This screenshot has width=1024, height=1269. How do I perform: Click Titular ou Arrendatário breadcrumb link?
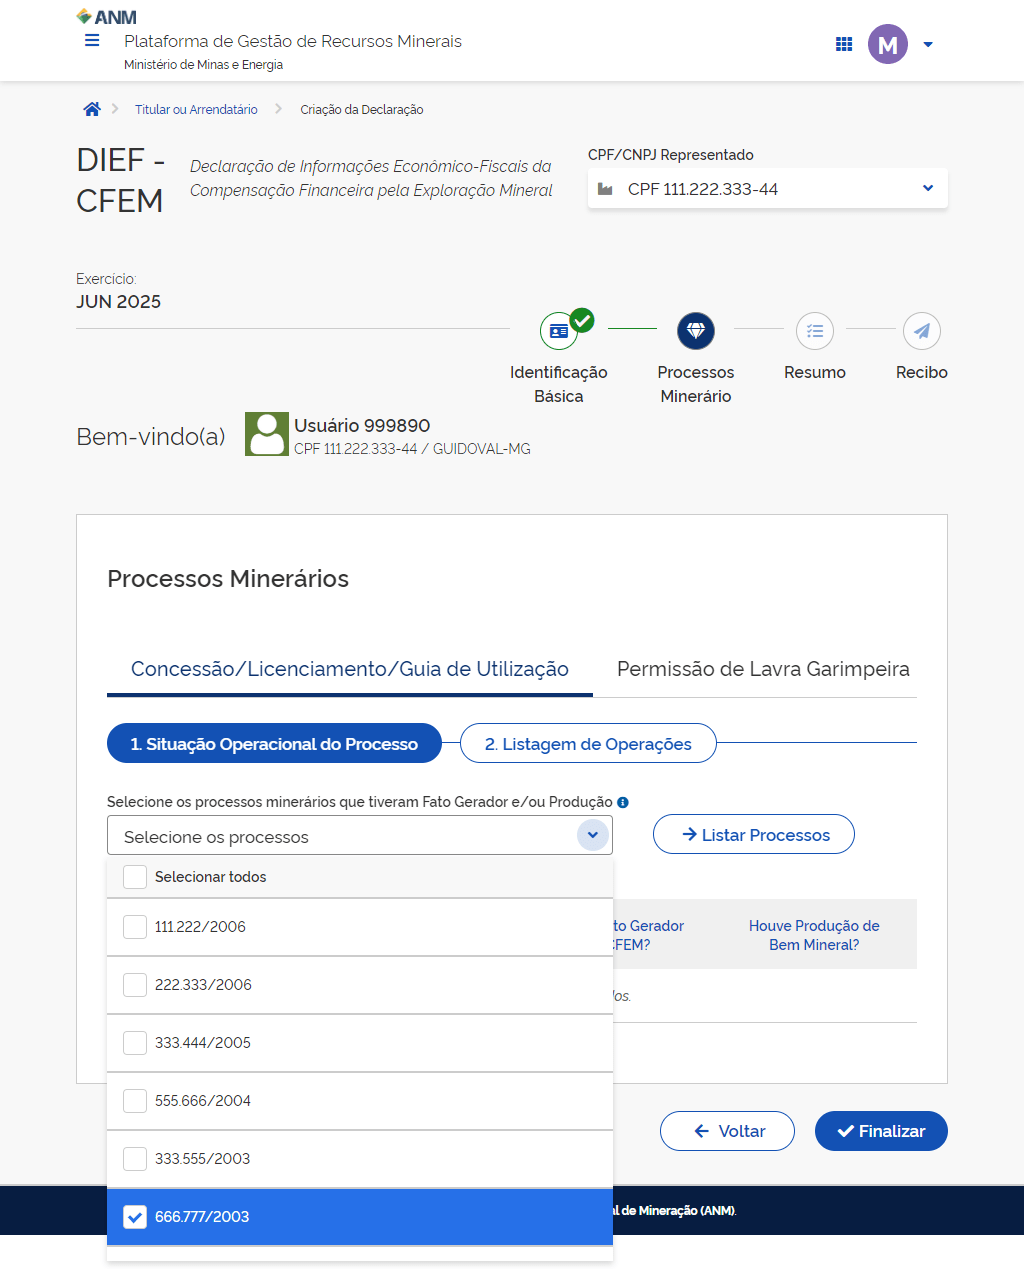click(196, 110)
